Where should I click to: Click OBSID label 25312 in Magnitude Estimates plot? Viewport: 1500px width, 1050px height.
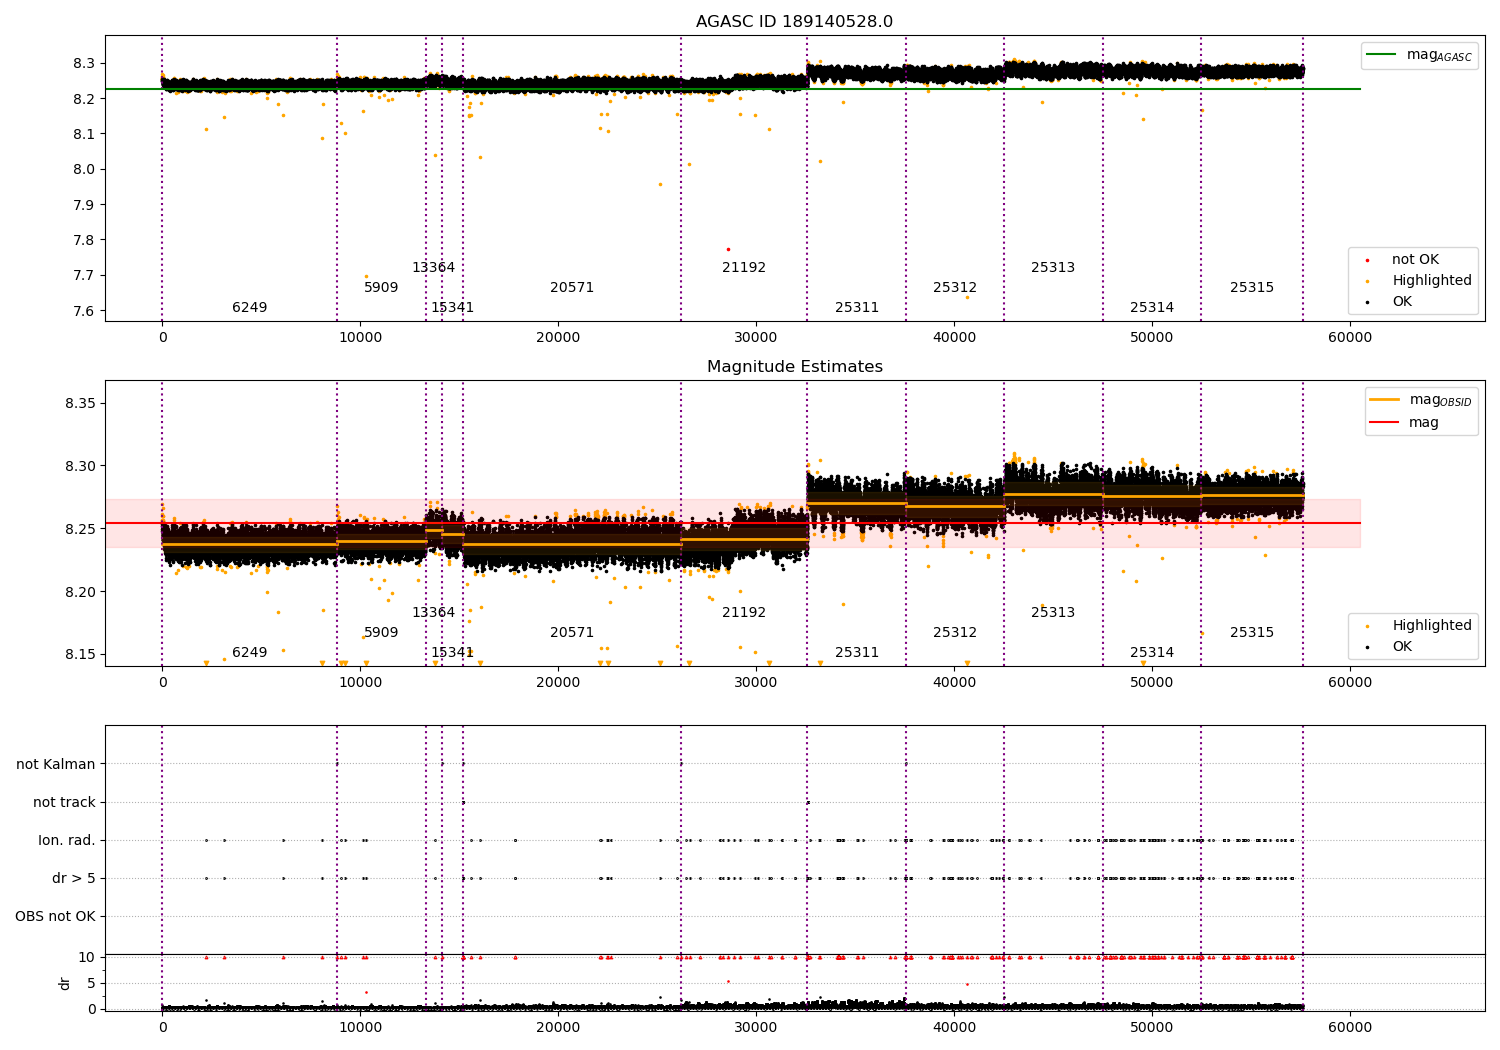pyautogui.click(x=955, y=633)
